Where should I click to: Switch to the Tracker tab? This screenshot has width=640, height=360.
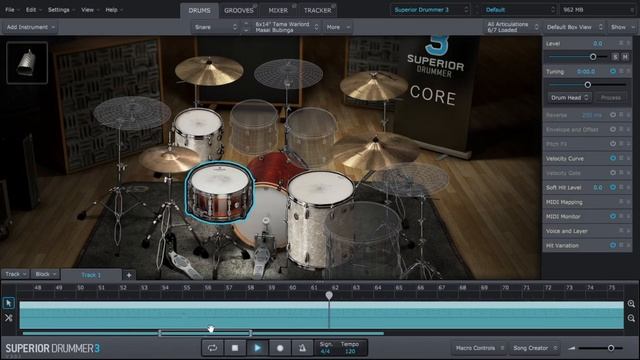(x=317, y=10)
